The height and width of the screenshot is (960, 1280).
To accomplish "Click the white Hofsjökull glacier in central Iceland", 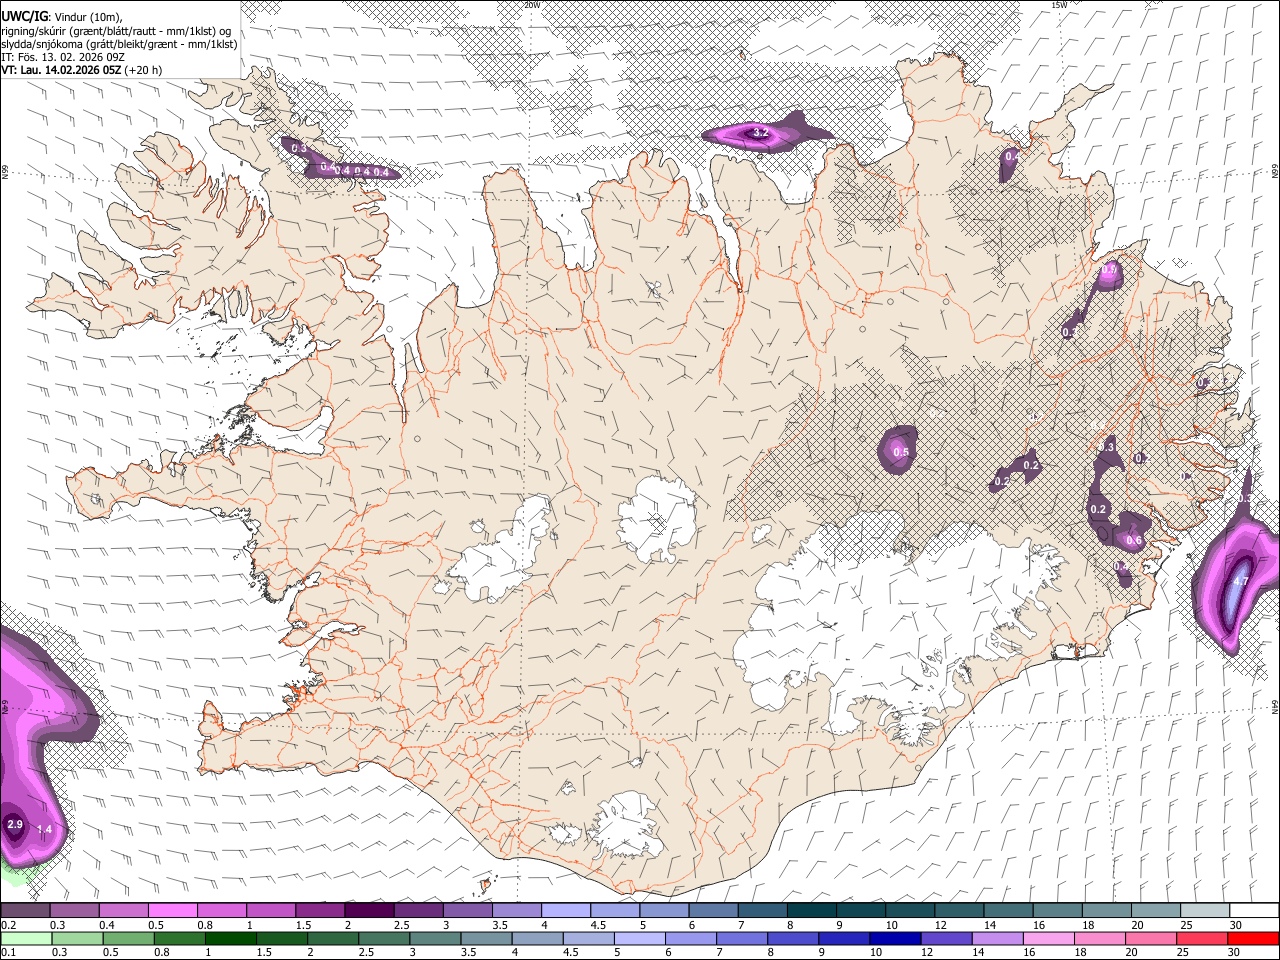I will pos(657,518).
